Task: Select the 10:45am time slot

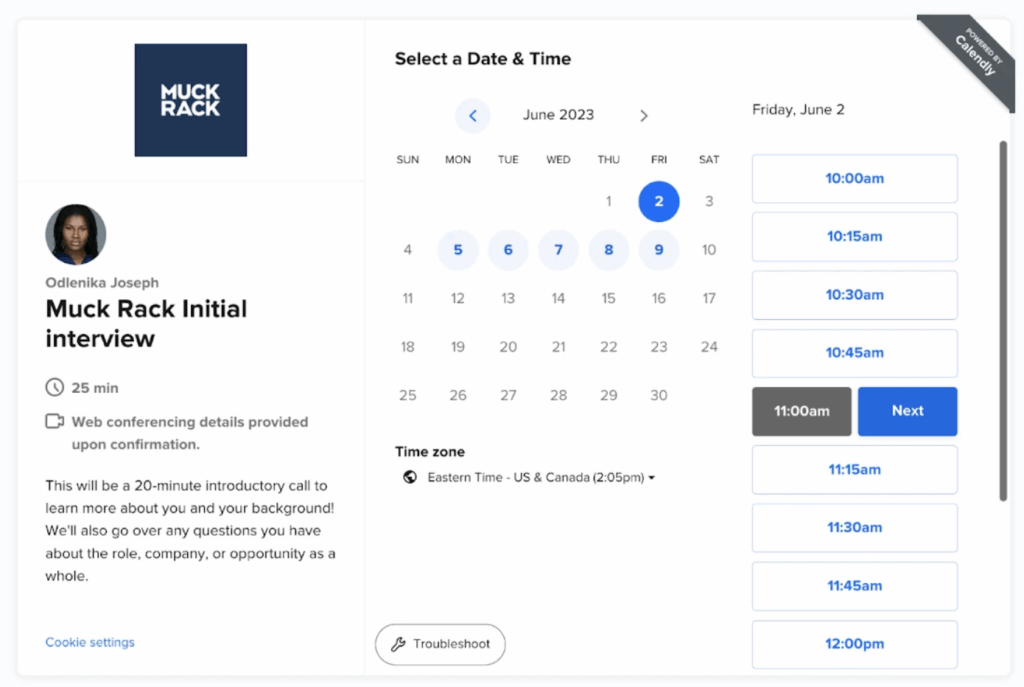Action: [854, 353]
